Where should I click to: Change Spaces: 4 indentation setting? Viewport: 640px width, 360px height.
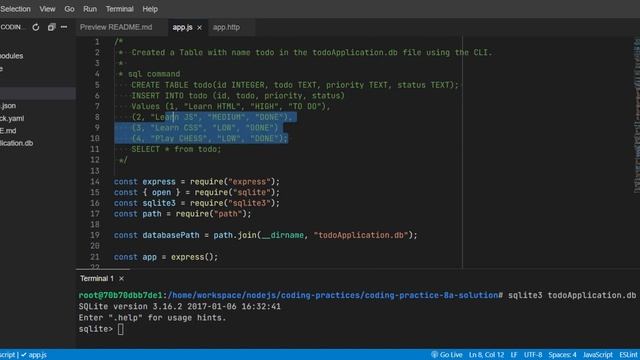click(x=562, y=355)
